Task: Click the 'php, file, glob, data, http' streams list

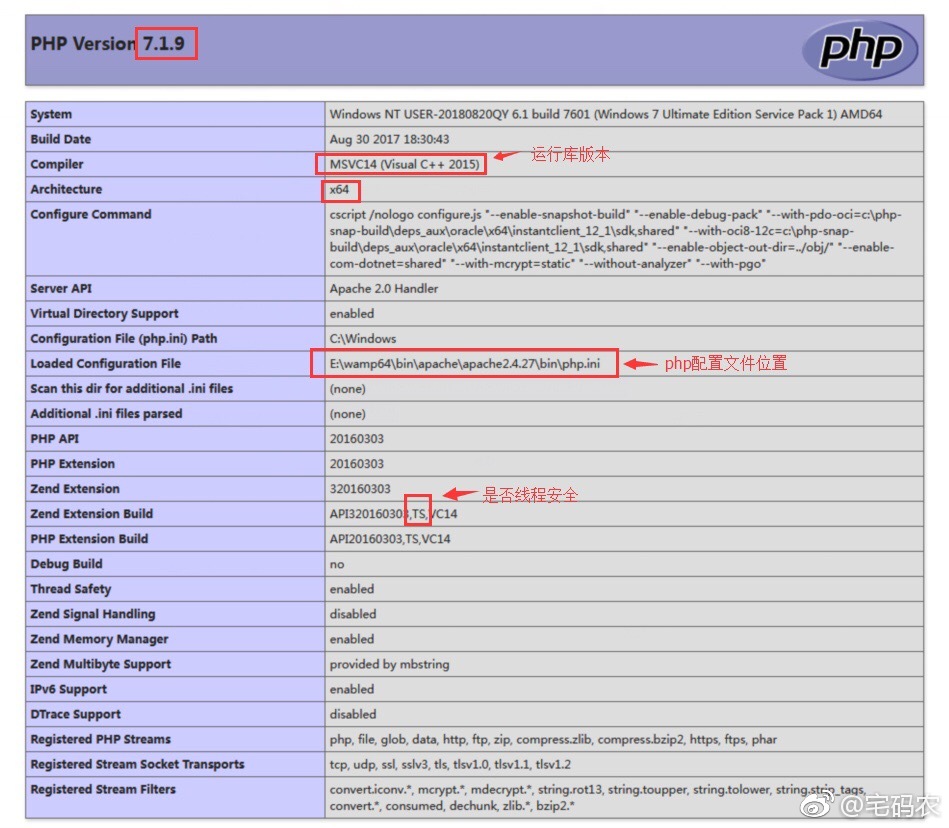Action: pos(553,739)
